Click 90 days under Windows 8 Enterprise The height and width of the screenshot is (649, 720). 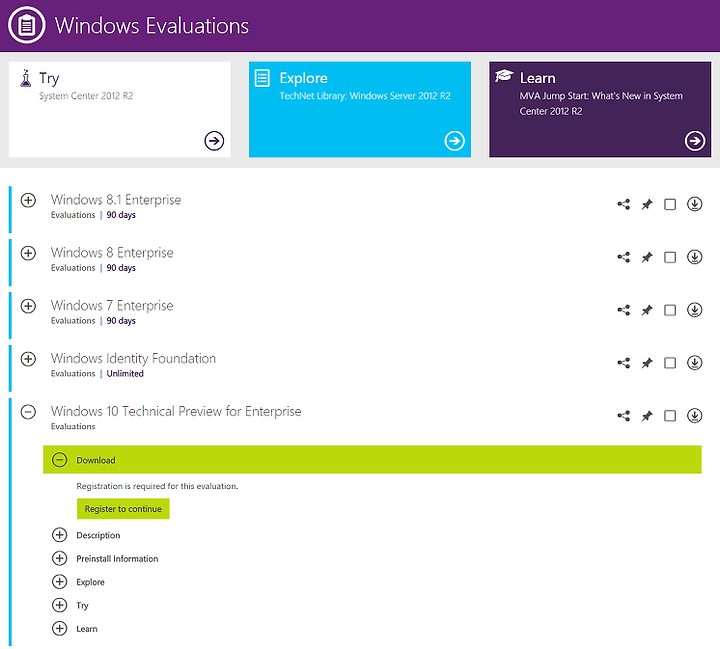pos(121,268)
